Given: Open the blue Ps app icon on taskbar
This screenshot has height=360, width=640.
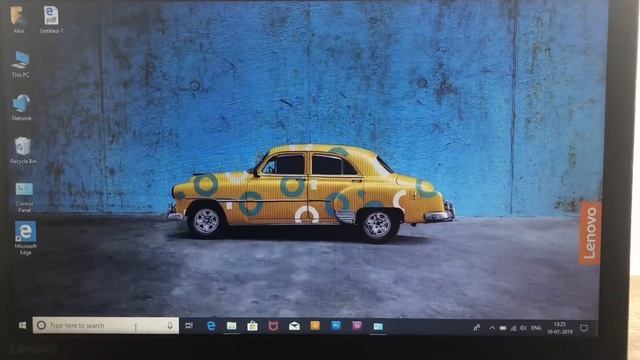Looking at the screenshot, I should [x=336, y=325].
